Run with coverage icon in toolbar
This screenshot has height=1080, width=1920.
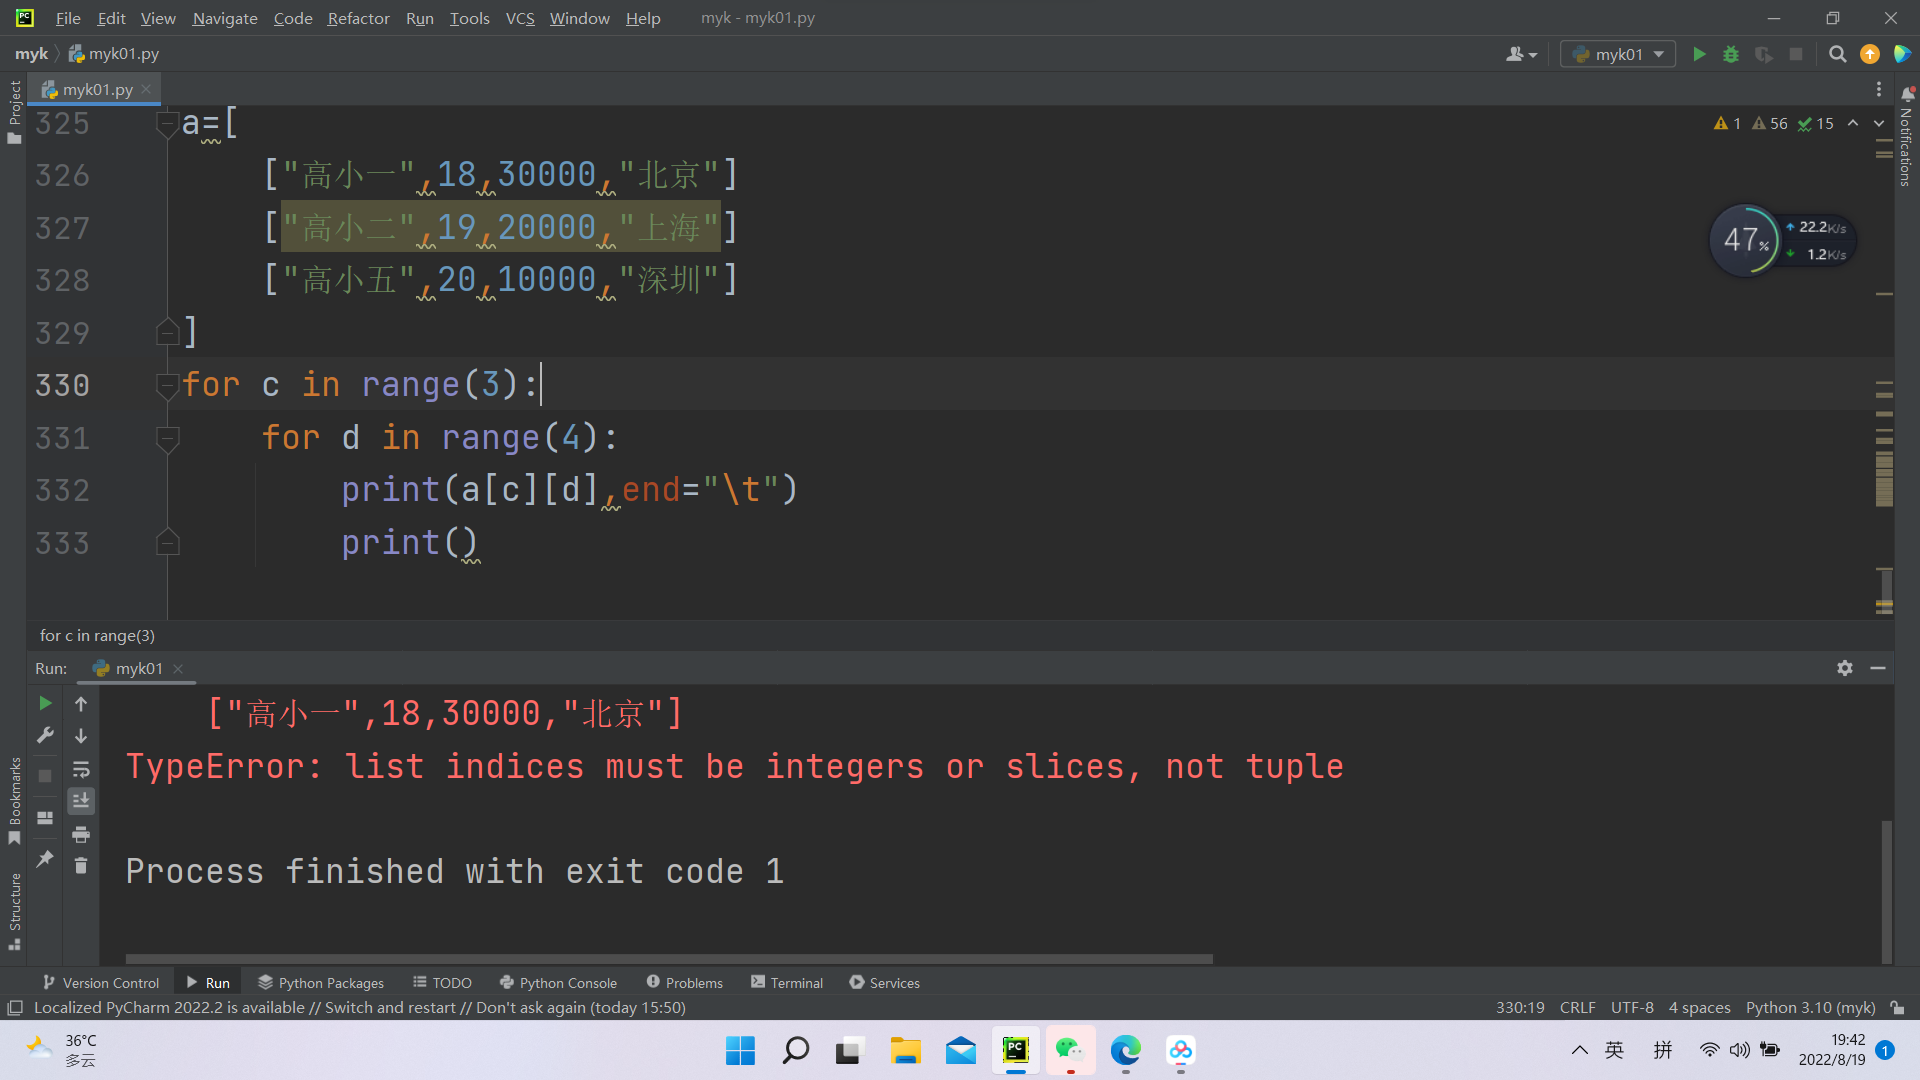tap(1764, 54)
